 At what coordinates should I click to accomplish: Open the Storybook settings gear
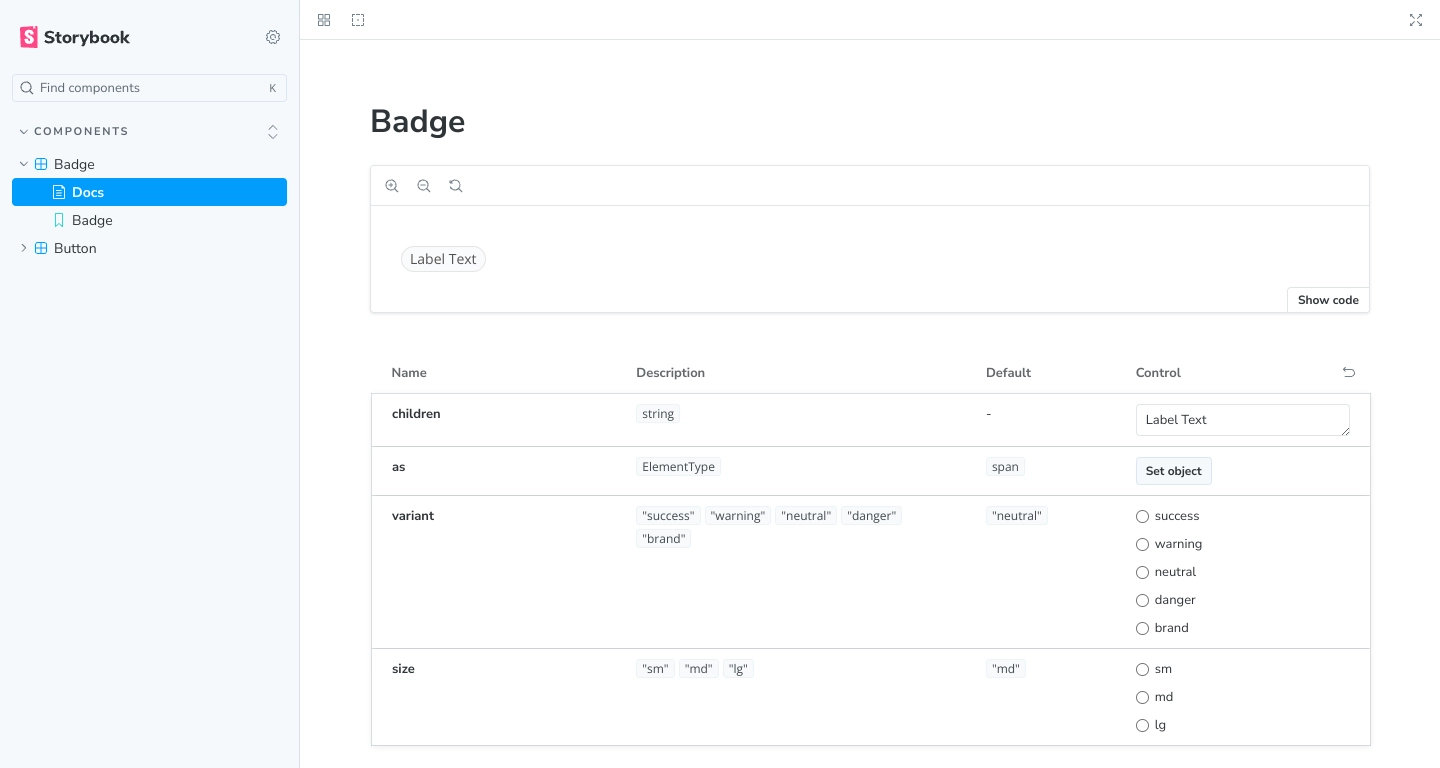pos(273,37)
